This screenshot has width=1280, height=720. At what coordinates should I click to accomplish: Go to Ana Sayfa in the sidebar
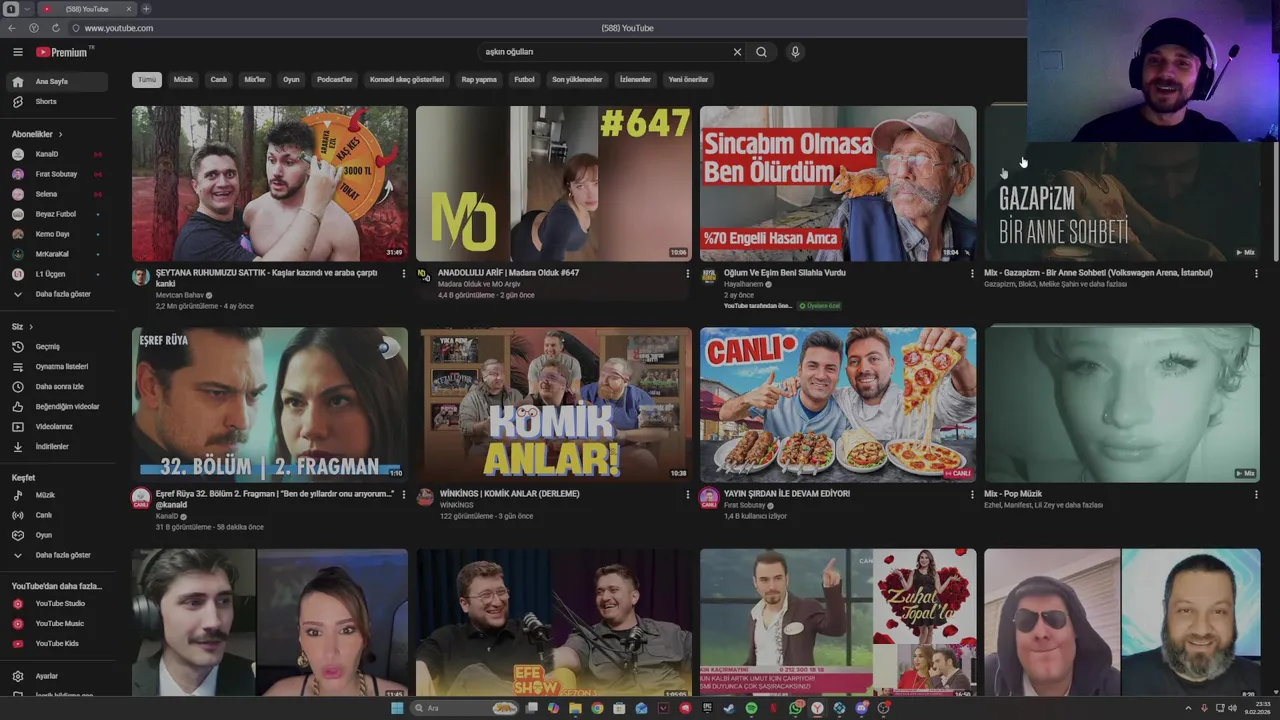[56, 81]
